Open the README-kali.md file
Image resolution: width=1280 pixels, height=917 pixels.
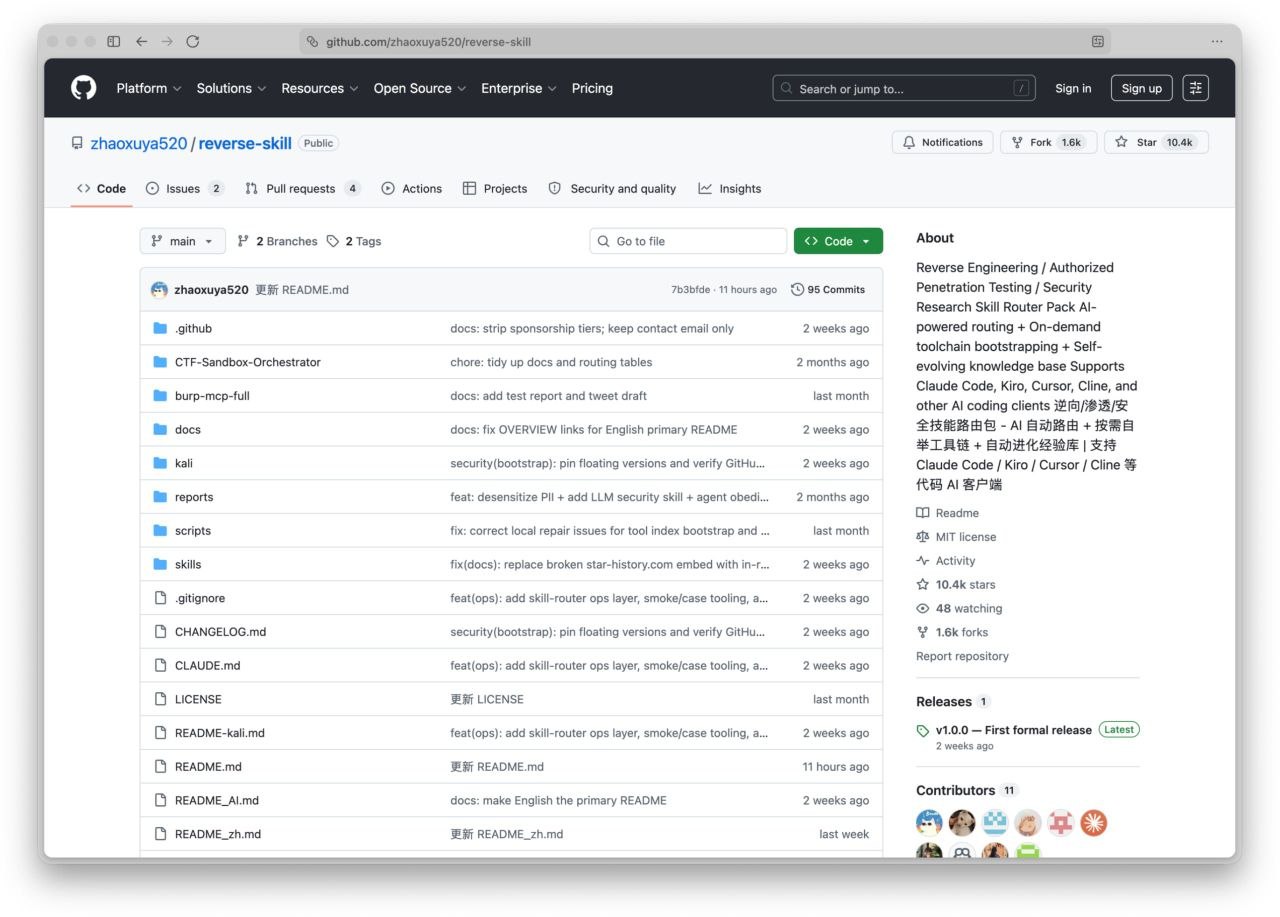(220, 733)
